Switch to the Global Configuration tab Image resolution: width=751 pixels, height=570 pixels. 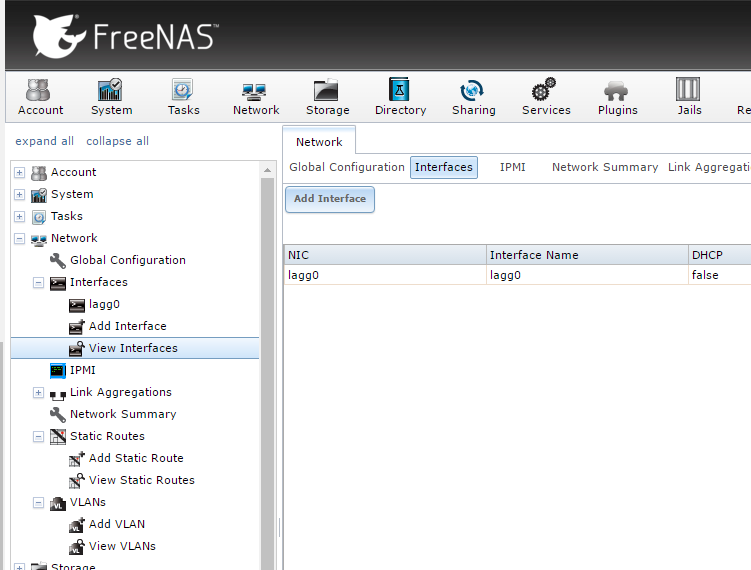[346, 167]
